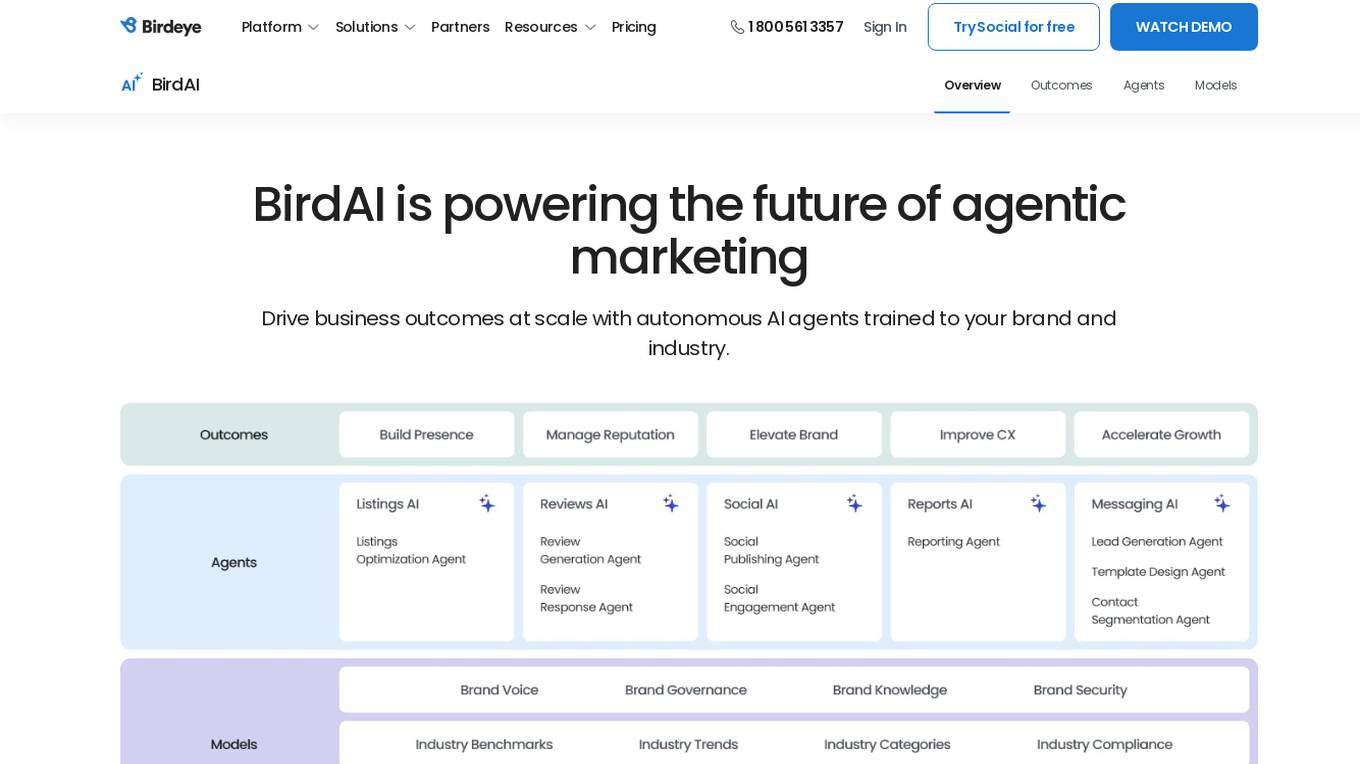Click the Agents row label
1360x764 pixels.
(234, 563)
